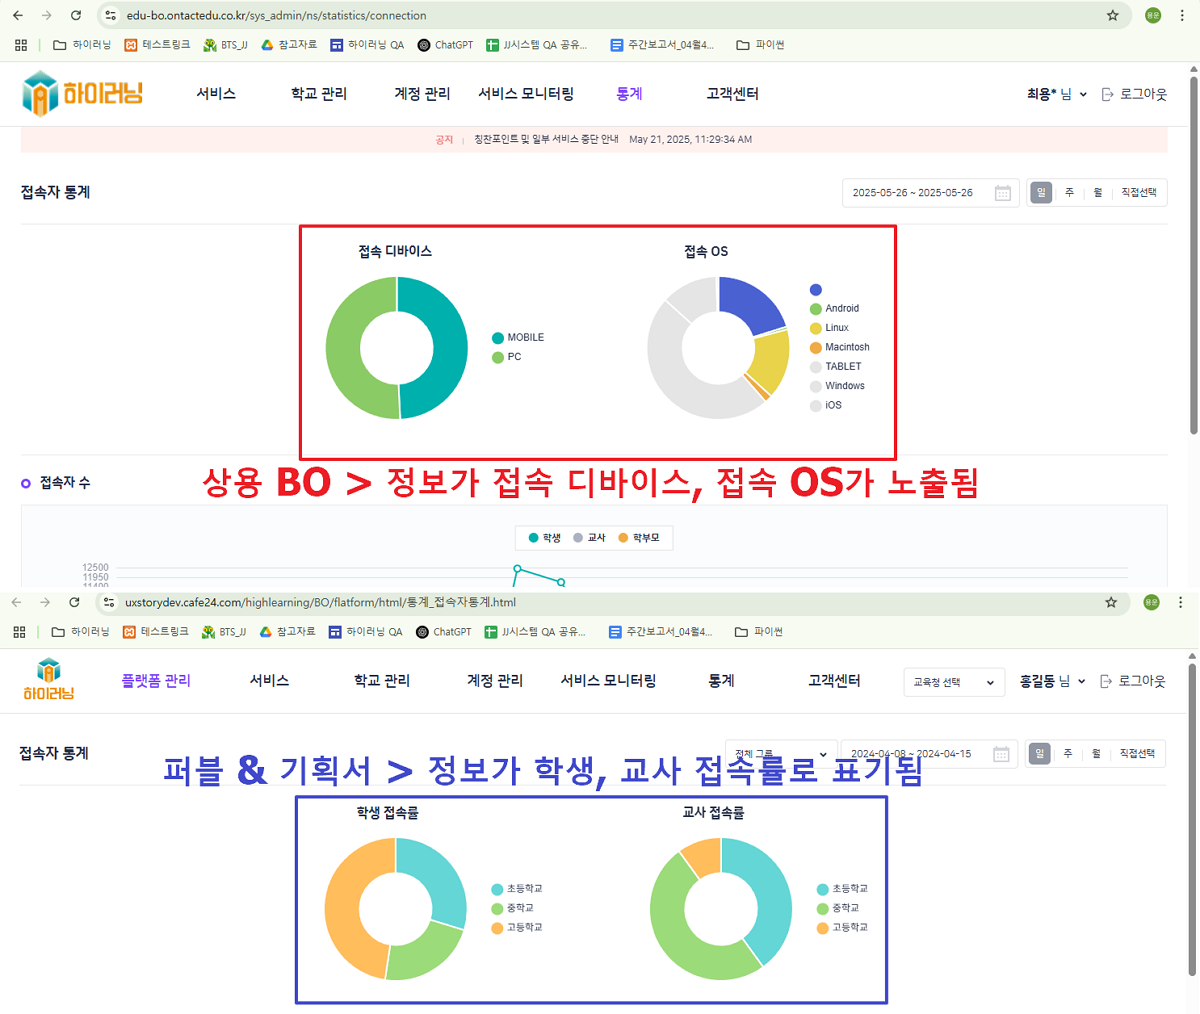Select the 월 period toggle in top panel

coord(1097,193)
